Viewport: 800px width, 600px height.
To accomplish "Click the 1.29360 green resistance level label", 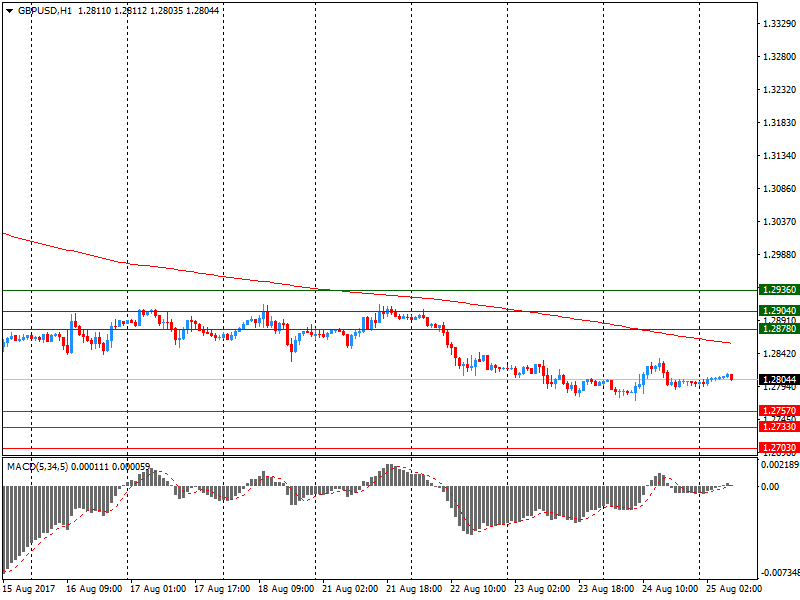I will pos(779,290).
